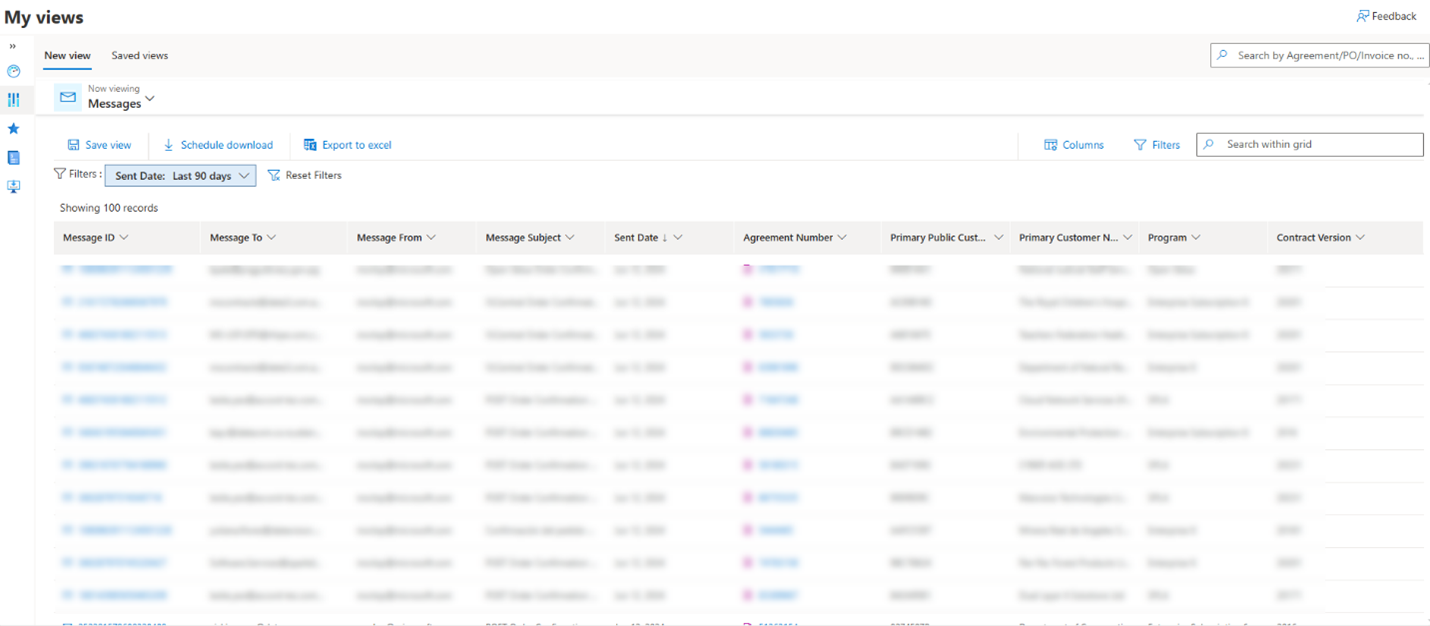Viewport: 1430px width, 626px height.
Task: Open the Sent Date Last 90 days filter
Action: (x=180, y=176)
